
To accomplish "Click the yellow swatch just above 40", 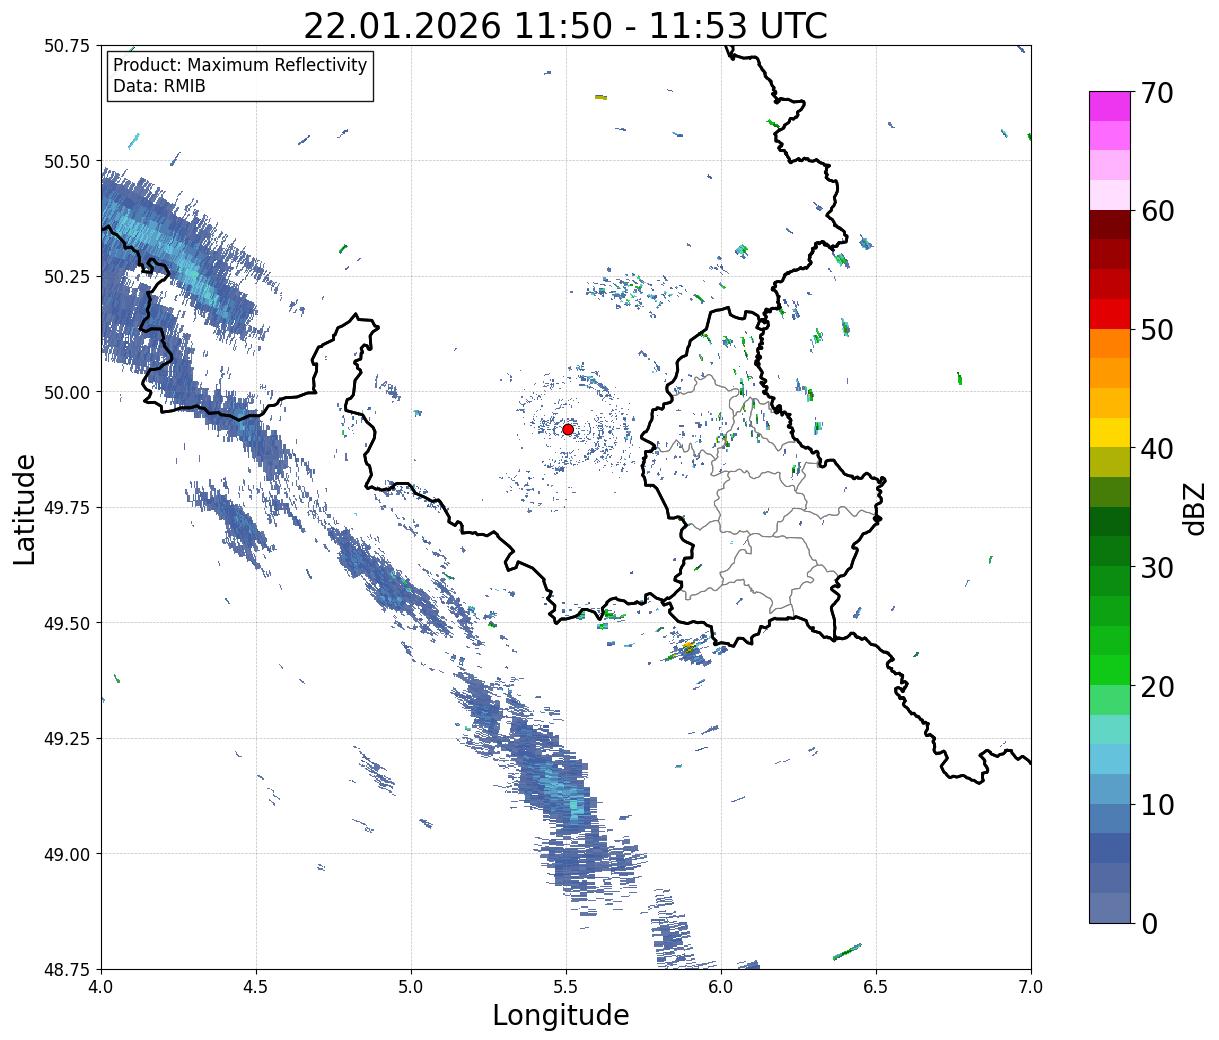I will point(1110,433).
